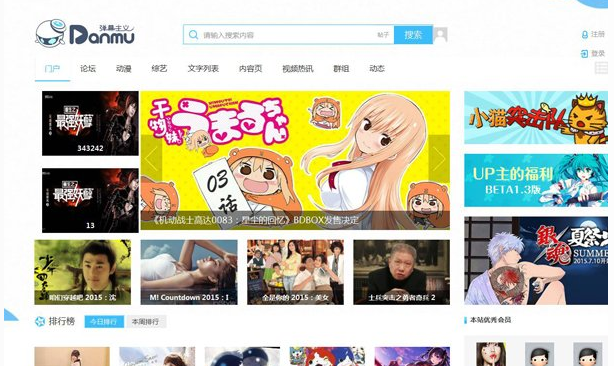614x366 pixels.
Task: Click the 本站优秀会员 heading
Action: click(x=491, y=320)
